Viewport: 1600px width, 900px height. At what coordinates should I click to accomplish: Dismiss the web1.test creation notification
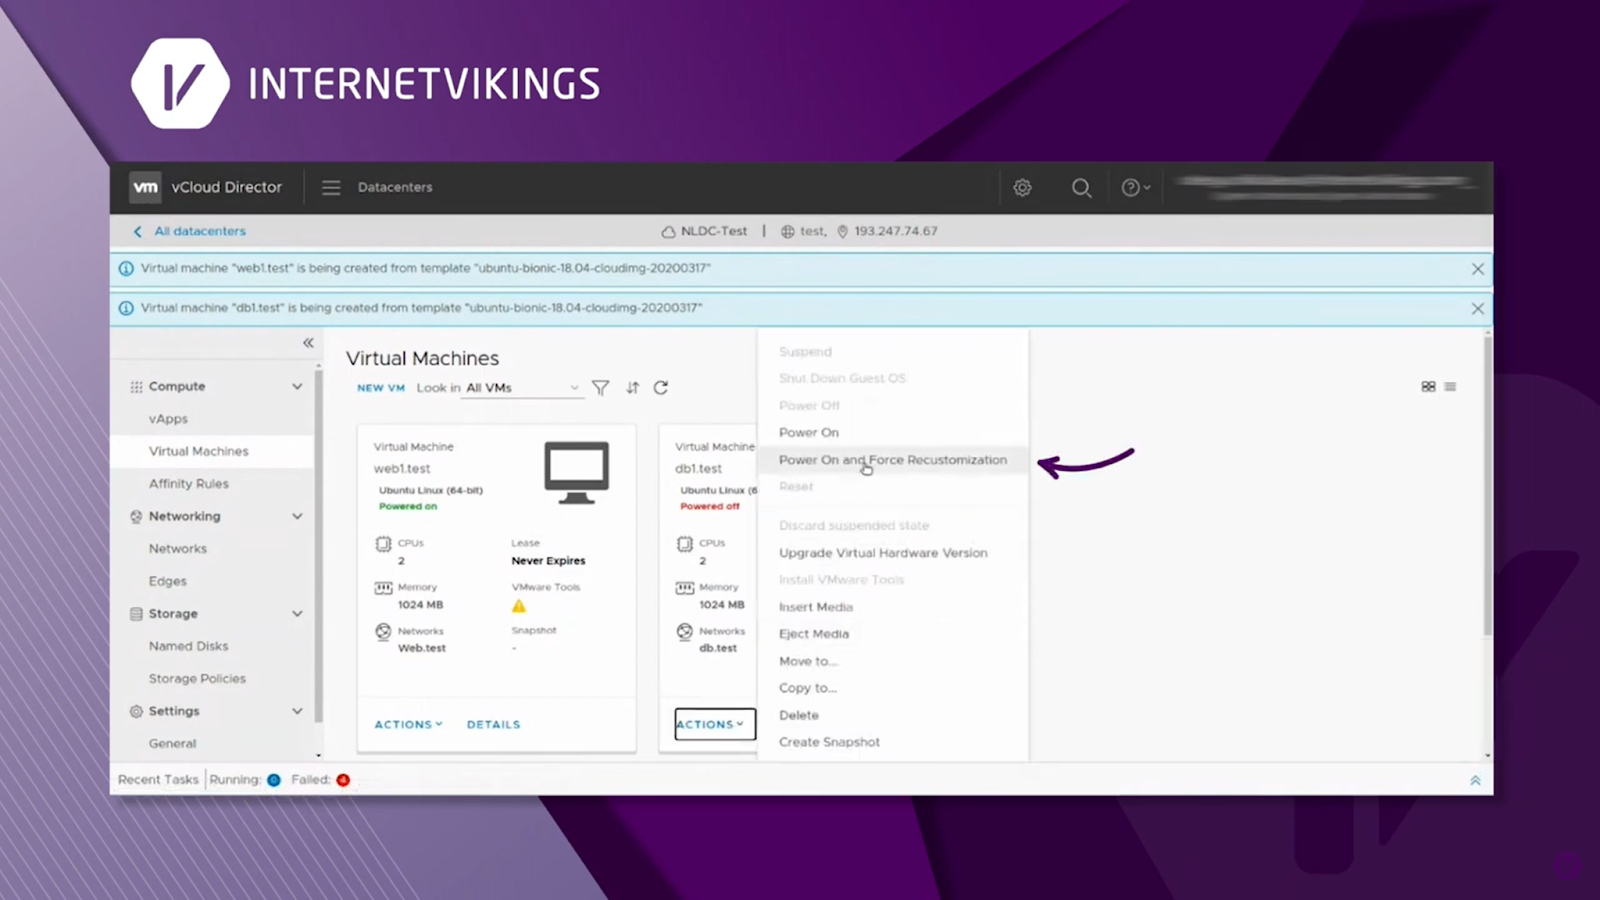[1477, 269]
